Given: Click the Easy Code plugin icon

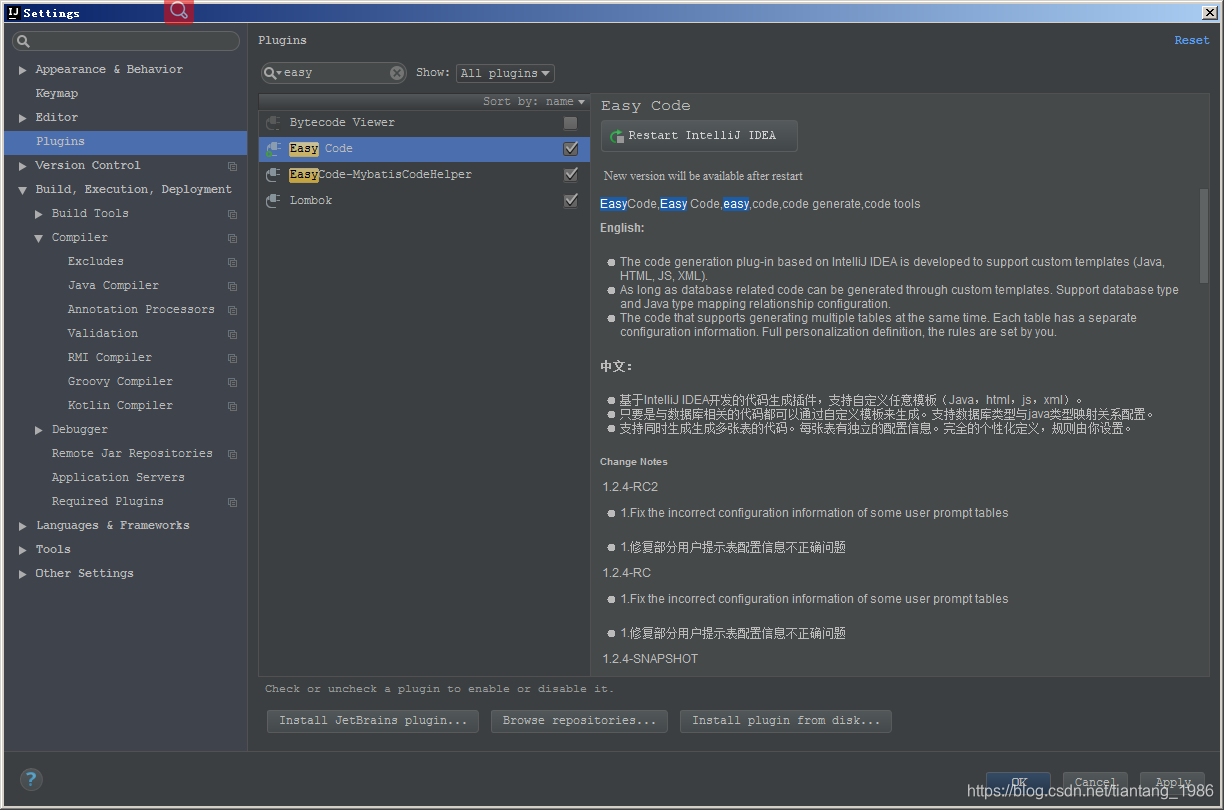Looking at the screenshot, I should pyautogui.click(x=273, y=149).
